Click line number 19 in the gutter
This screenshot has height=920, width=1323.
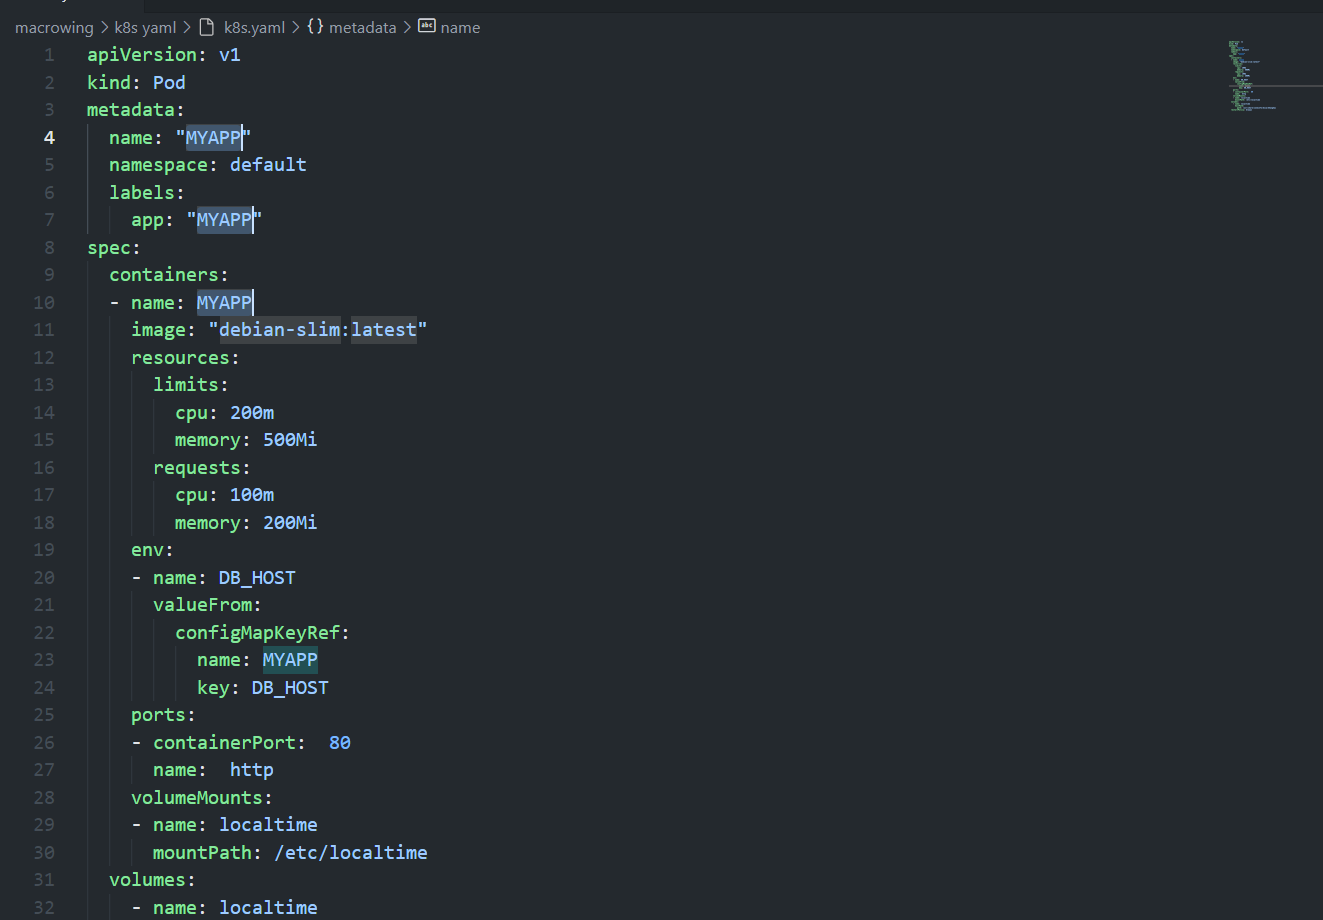click(44, 550)
